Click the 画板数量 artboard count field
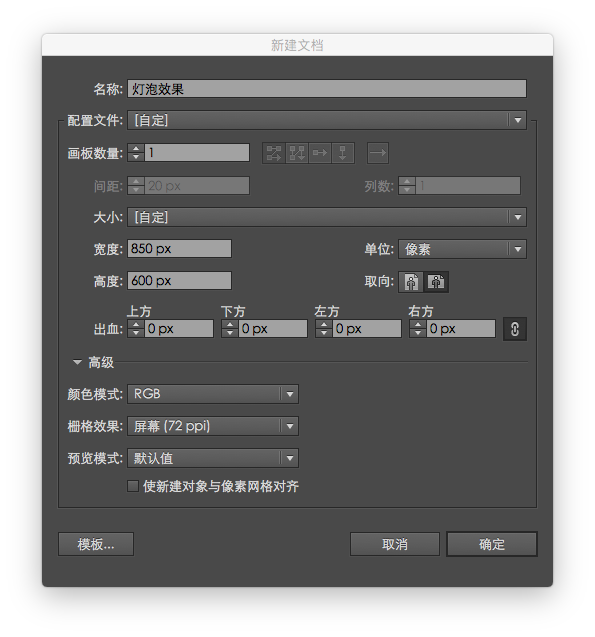 click(x=197, y=153)
